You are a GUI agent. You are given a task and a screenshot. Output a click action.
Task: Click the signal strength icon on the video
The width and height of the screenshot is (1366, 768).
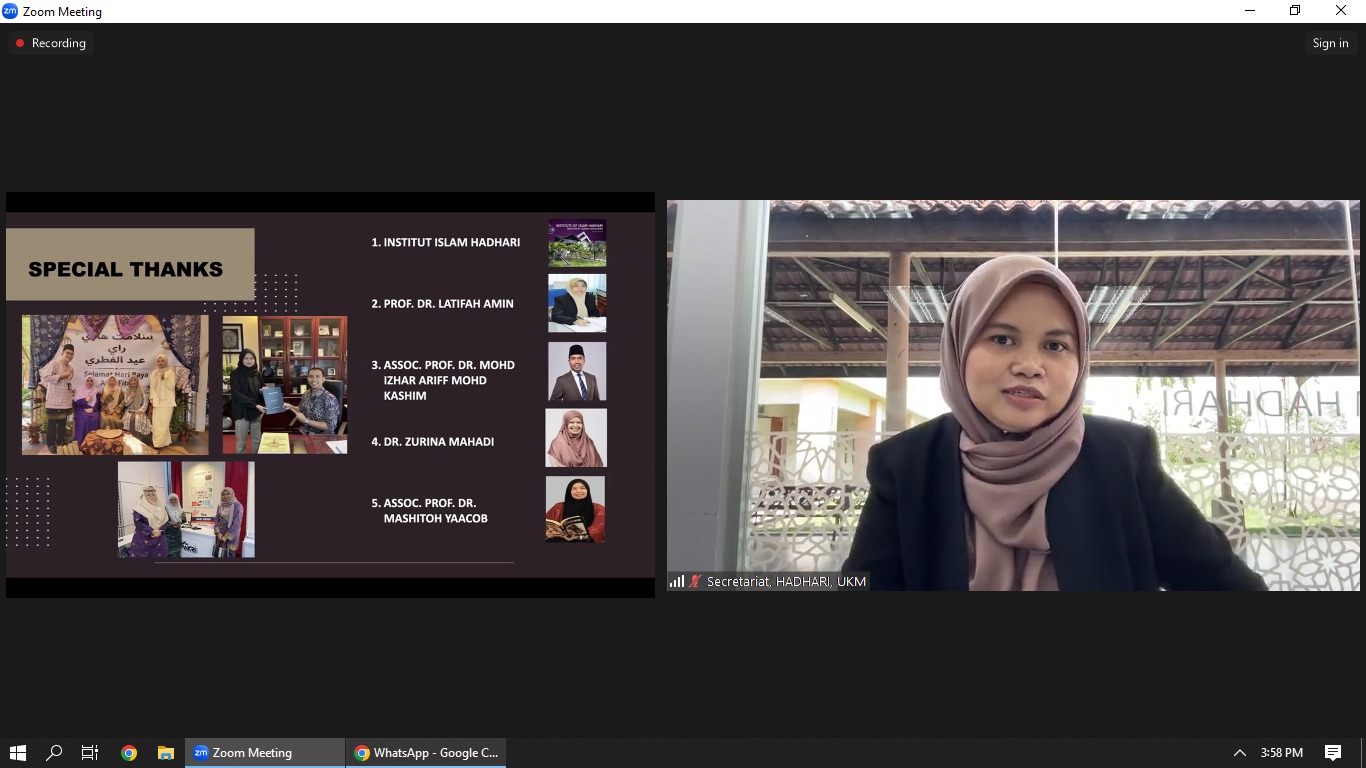tap(677, 581)
